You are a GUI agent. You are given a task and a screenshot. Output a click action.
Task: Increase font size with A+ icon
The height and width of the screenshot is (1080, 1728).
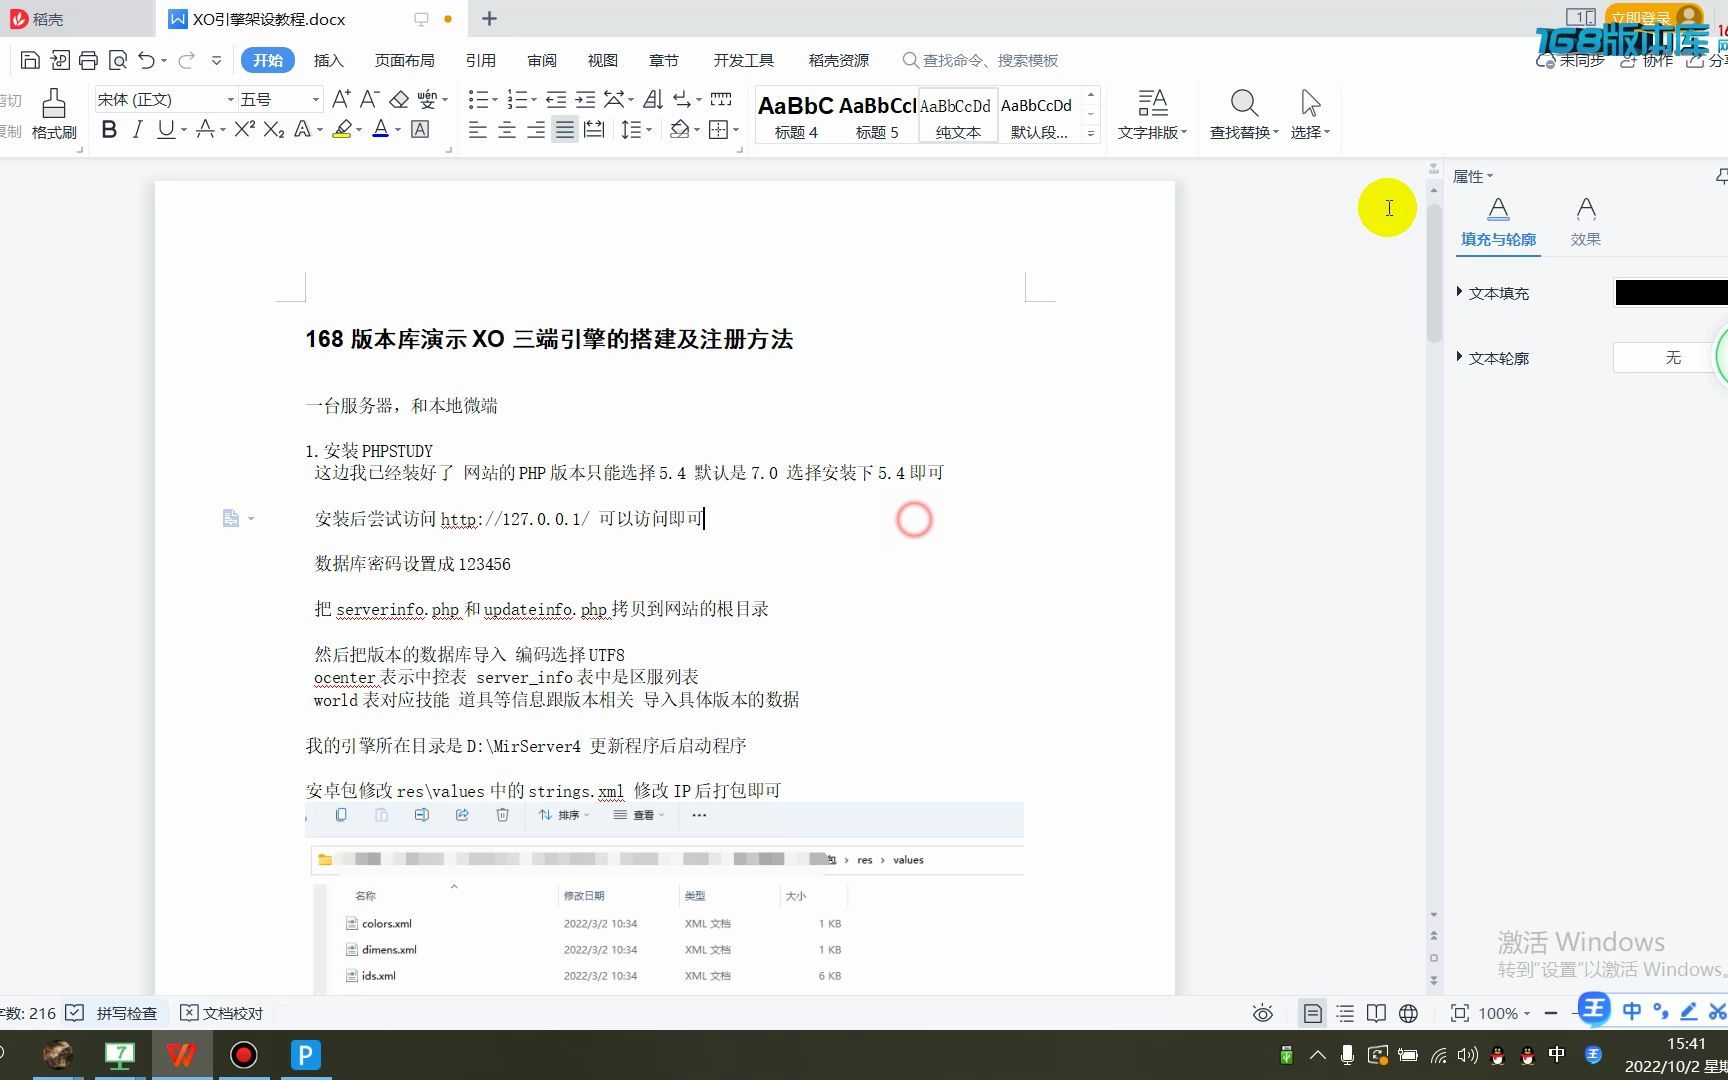[x=341, y=99]
